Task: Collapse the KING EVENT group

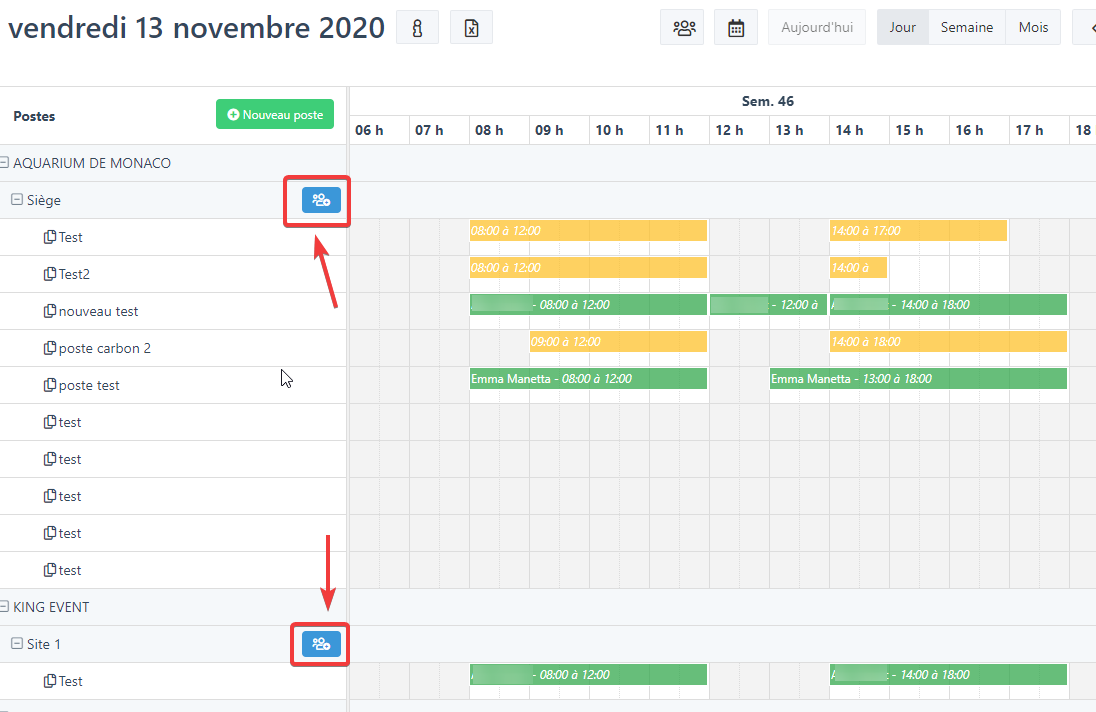Action: pos(5,607)
